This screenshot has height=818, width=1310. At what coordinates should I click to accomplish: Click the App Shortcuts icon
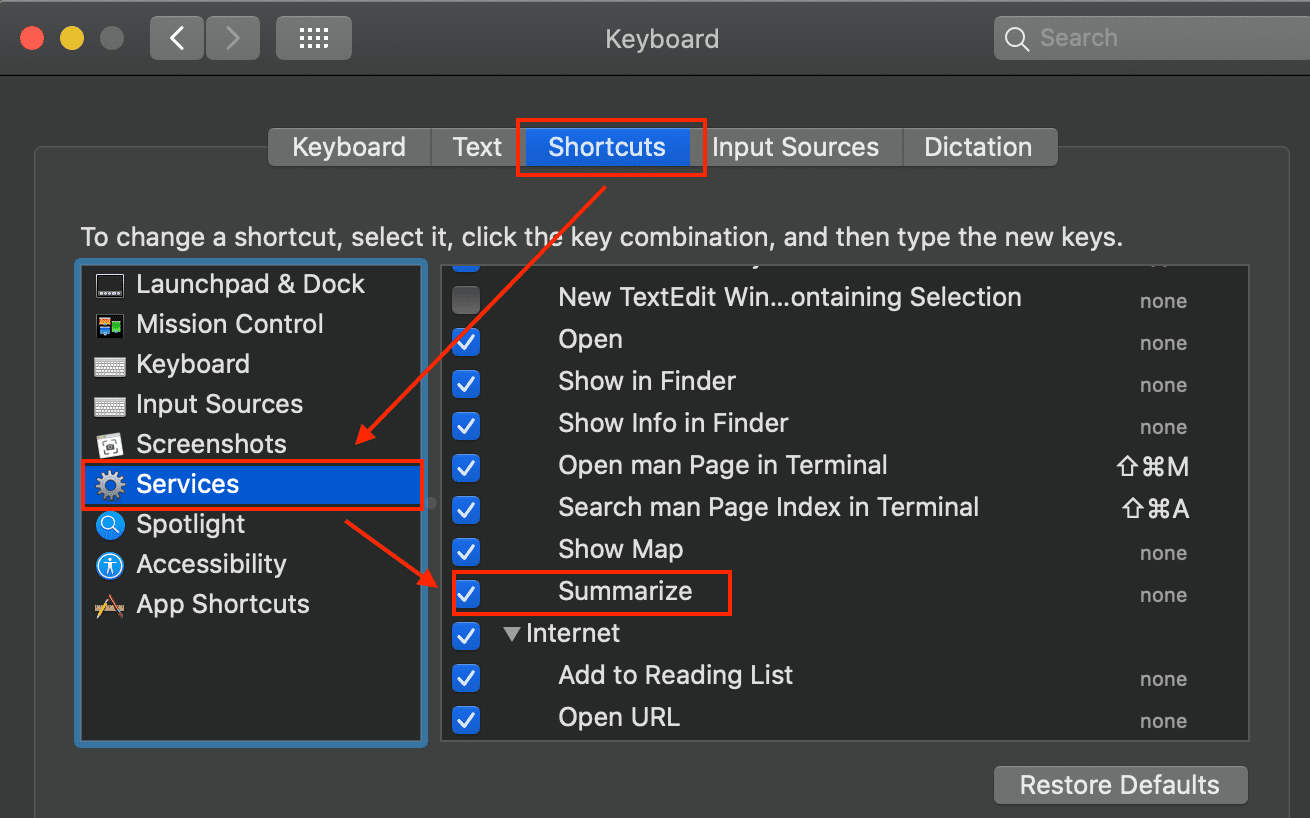coord(110,605)
